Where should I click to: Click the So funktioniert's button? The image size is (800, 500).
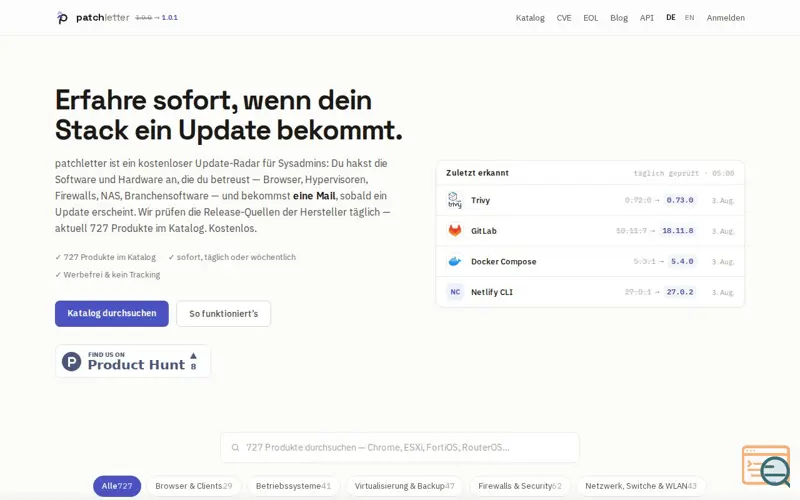point(223,313)
